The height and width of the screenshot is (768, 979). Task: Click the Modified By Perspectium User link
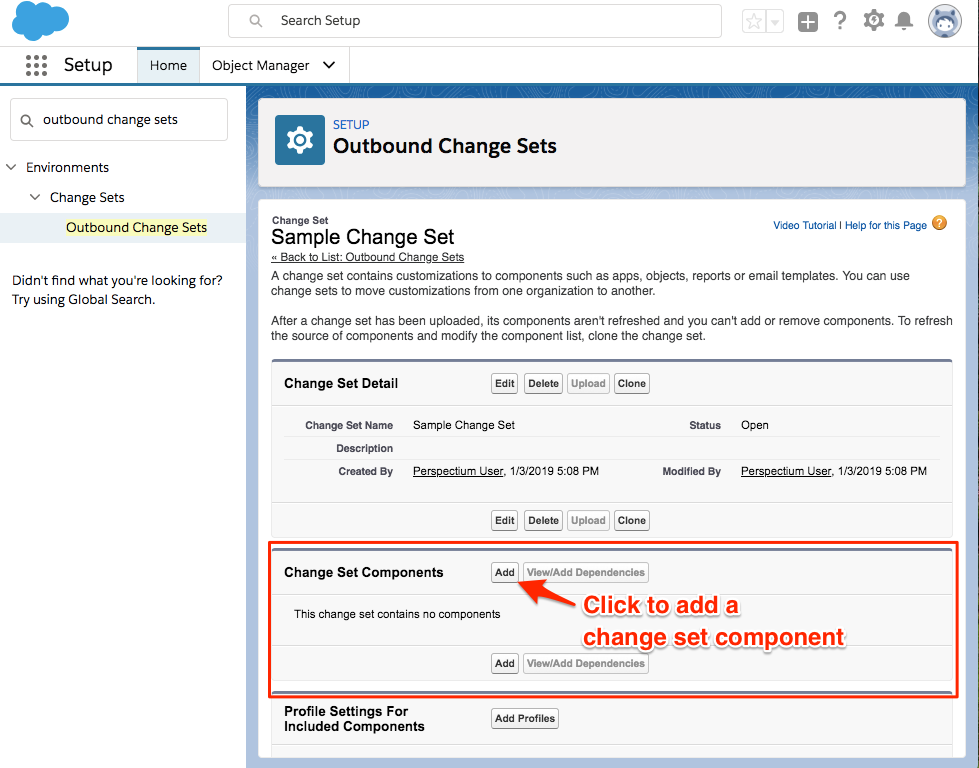(x=786, y=471)
